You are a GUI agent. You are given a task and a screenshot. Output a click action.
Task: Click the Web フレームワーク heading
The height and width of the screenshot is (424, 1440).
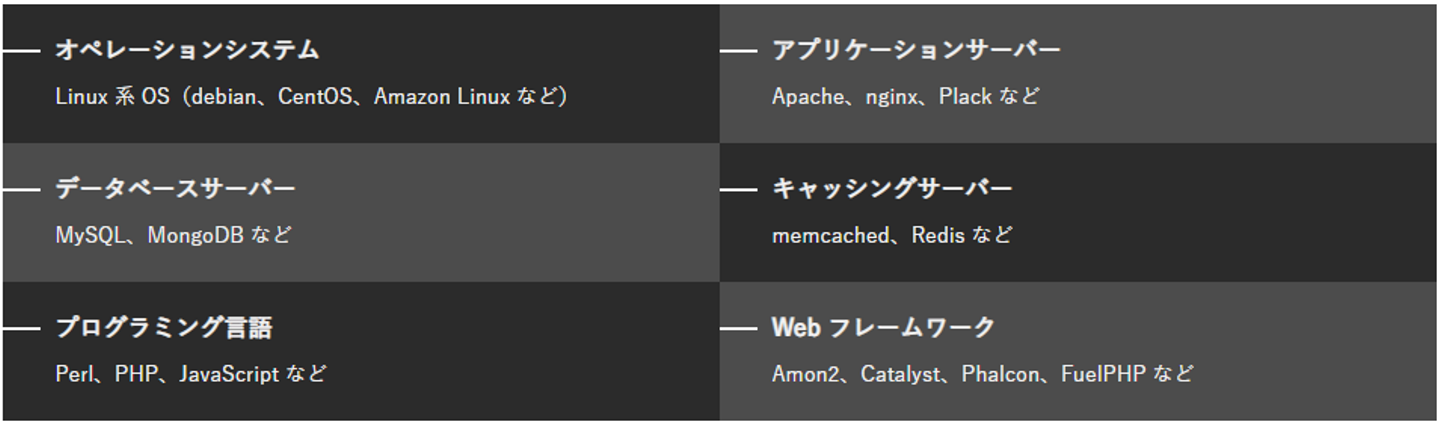[x=883, y=327]
